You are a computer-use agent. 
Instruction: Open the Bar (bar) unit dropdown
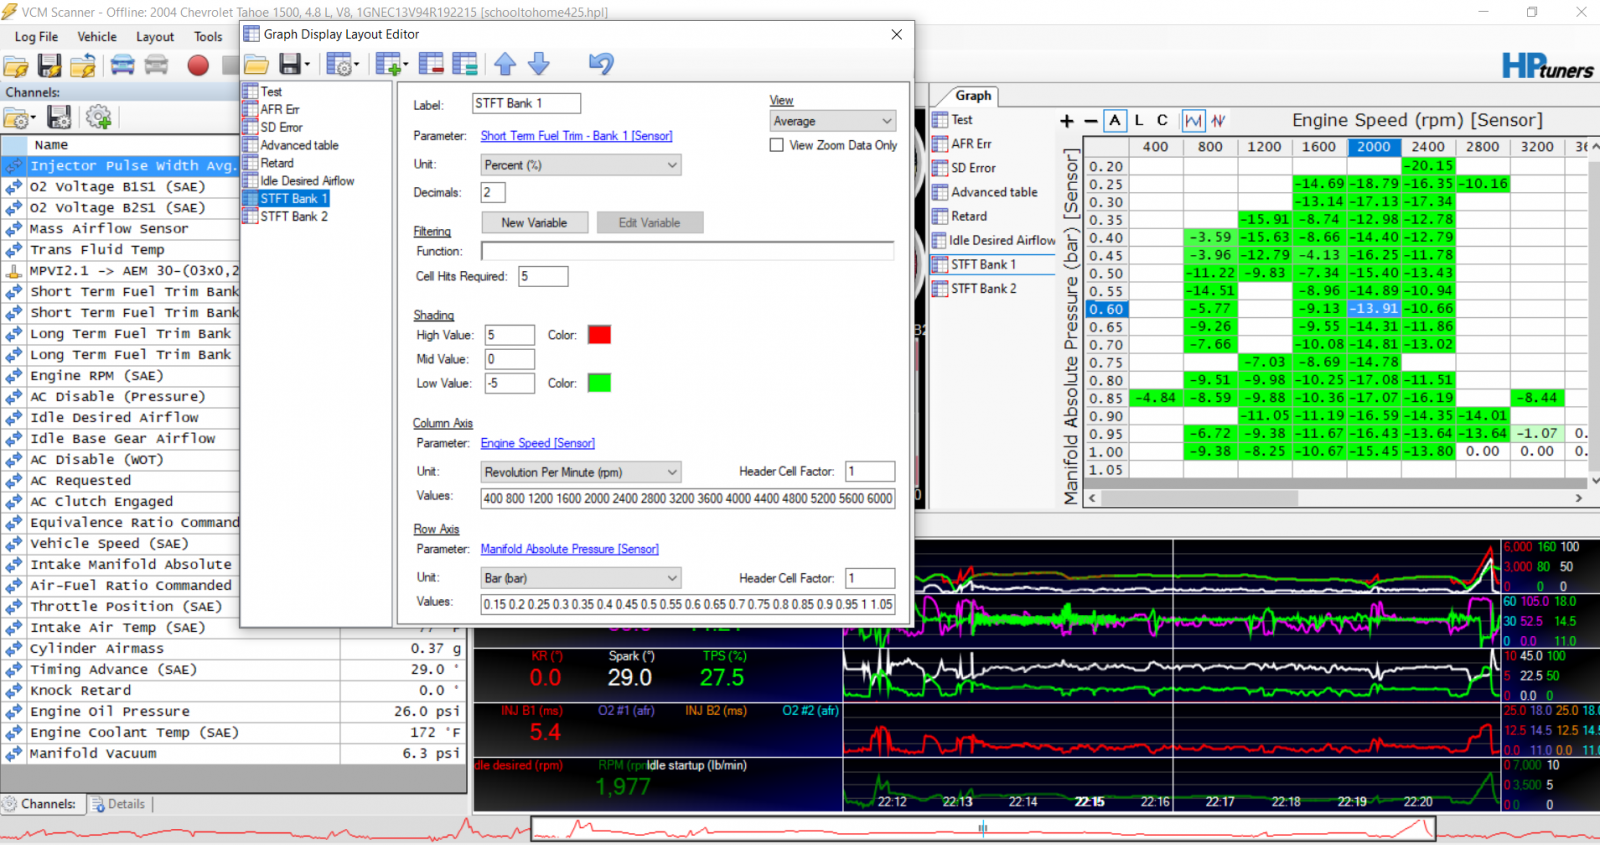click(581, 578)
